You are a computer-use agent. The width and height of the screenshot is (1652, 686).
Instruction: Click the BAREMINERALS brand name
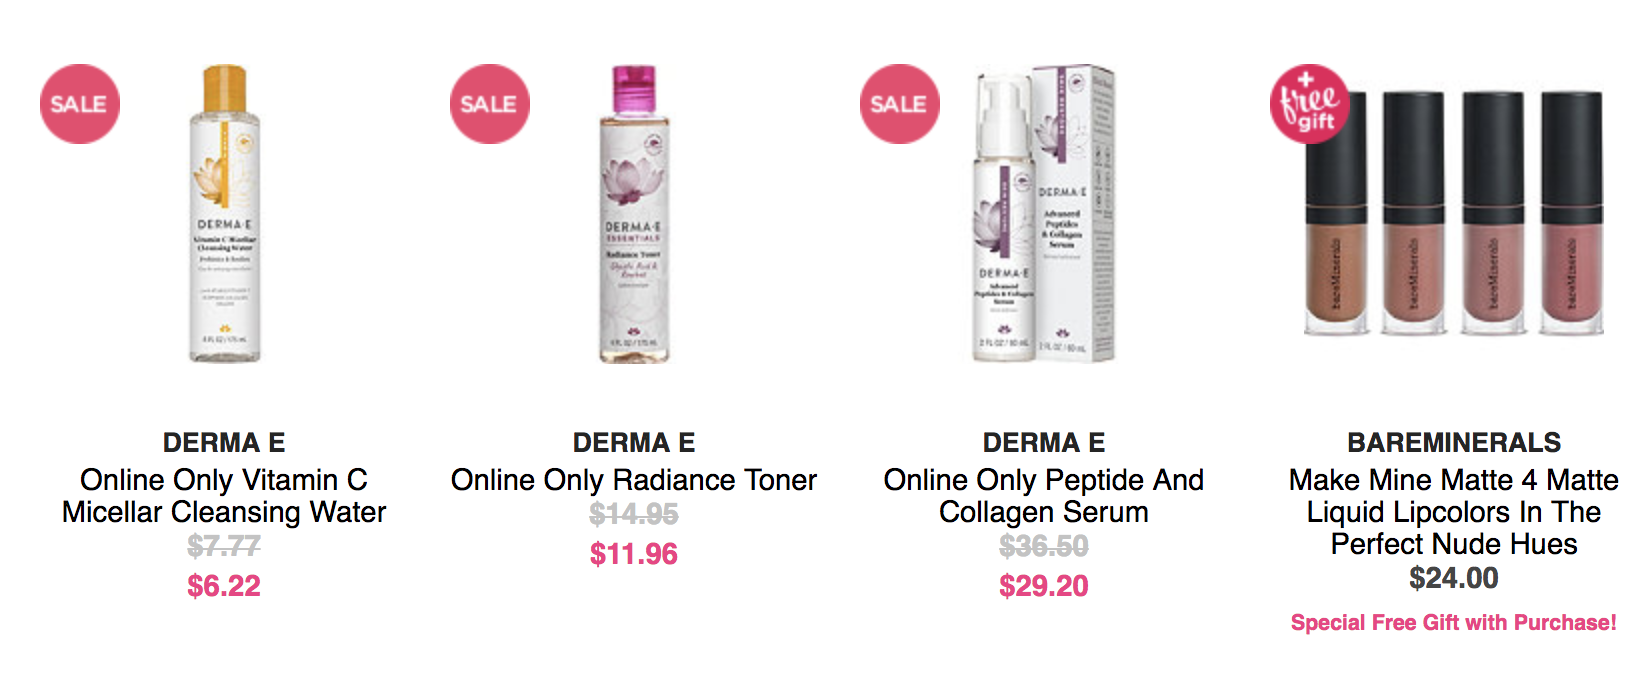(1454, 442)
